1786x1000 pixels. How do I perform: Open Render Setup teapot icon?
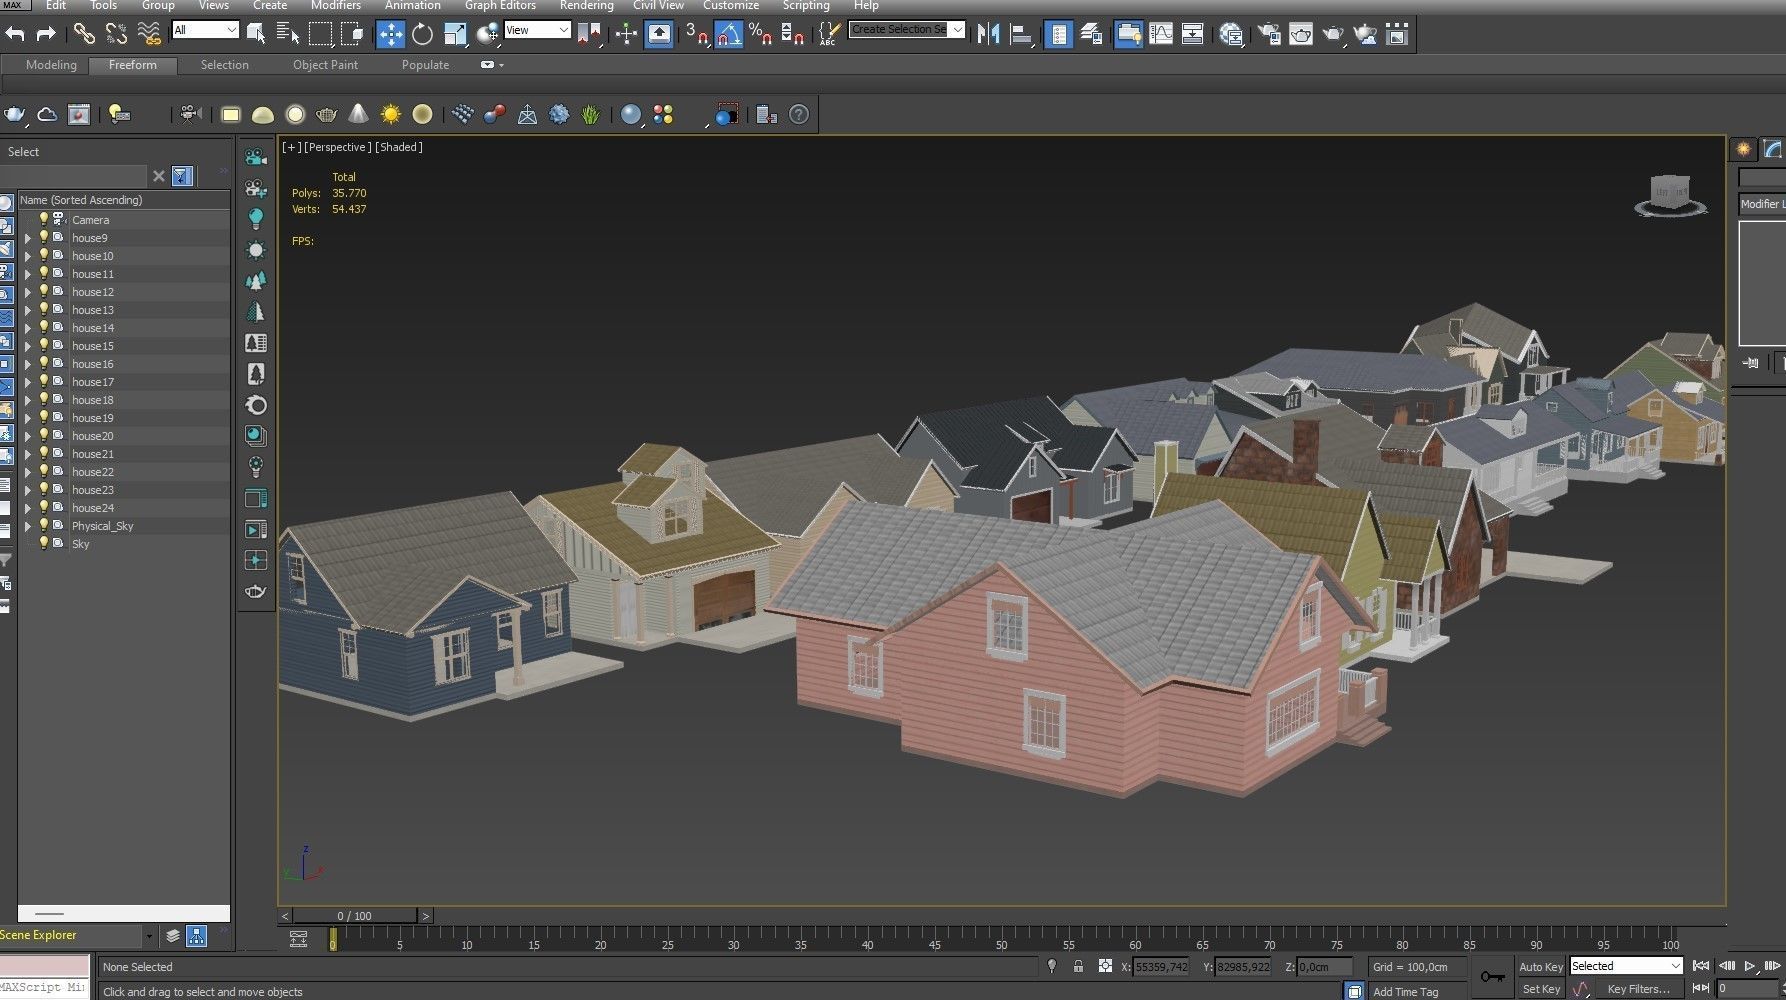point(1269,34)
